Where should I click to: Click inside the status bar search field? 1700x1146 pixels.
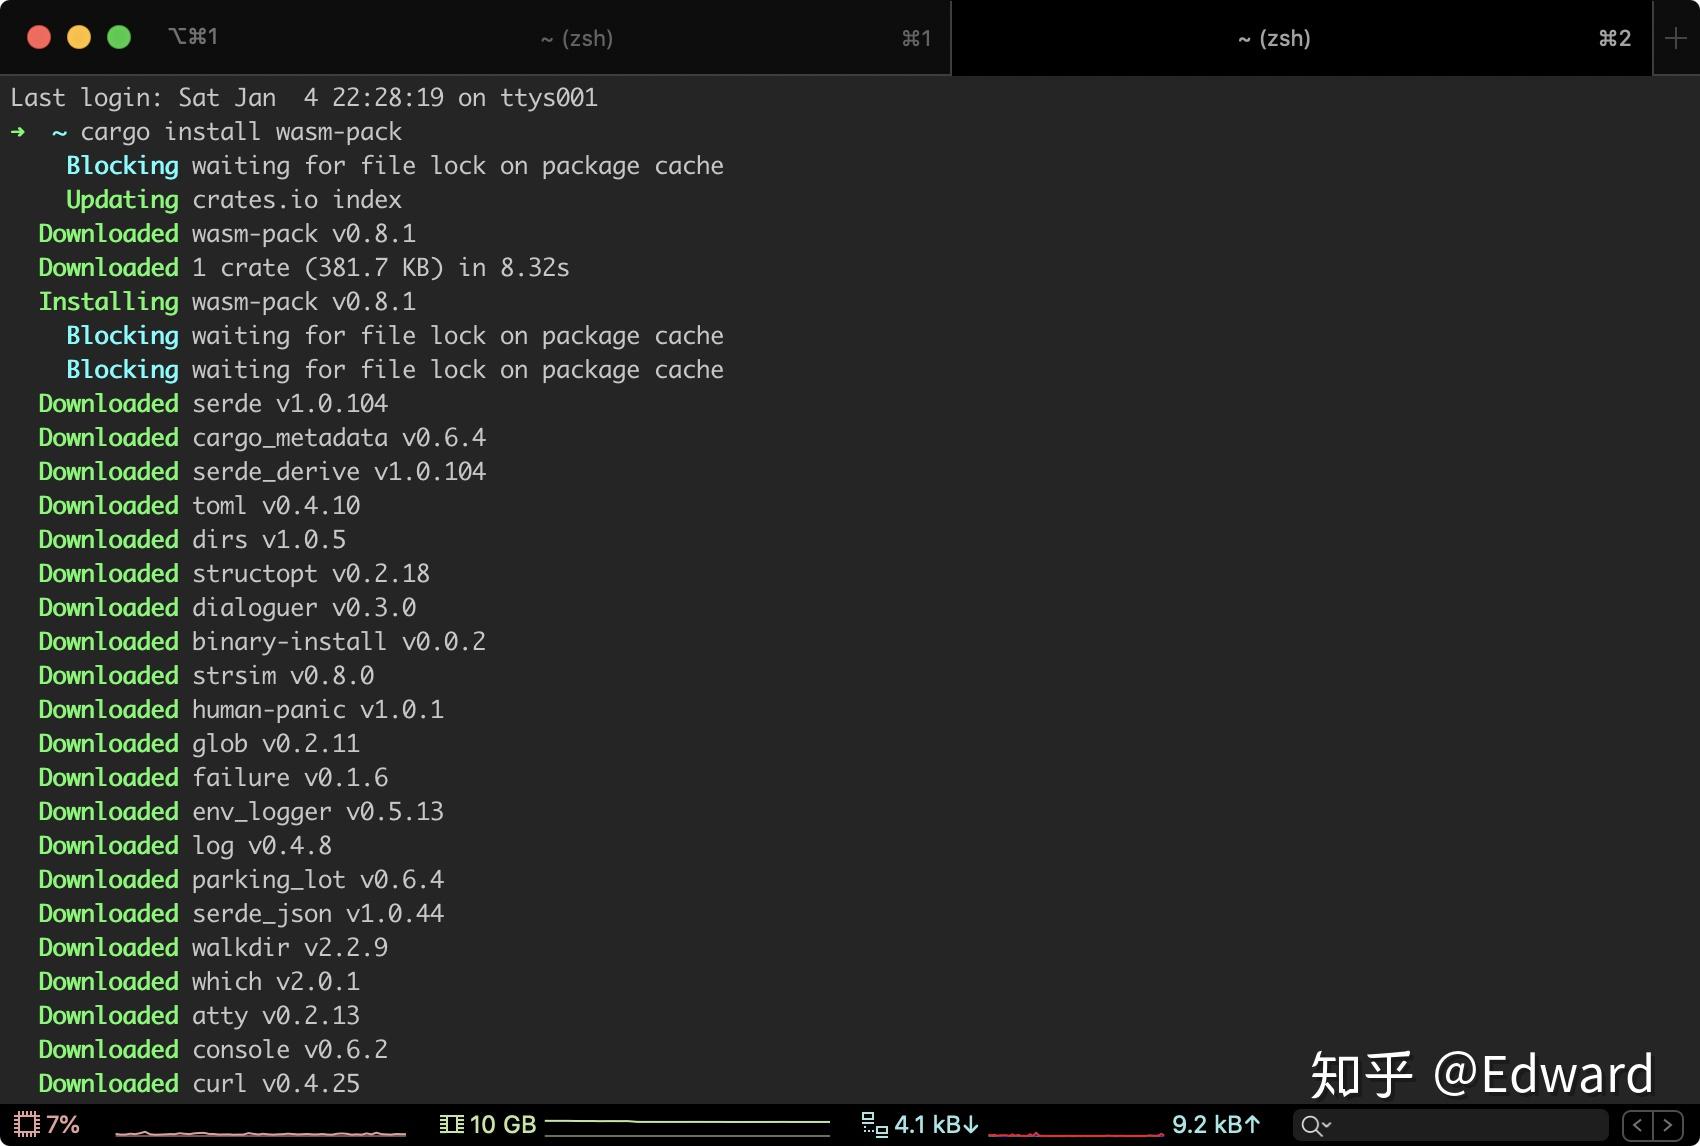(1450, 1124)
